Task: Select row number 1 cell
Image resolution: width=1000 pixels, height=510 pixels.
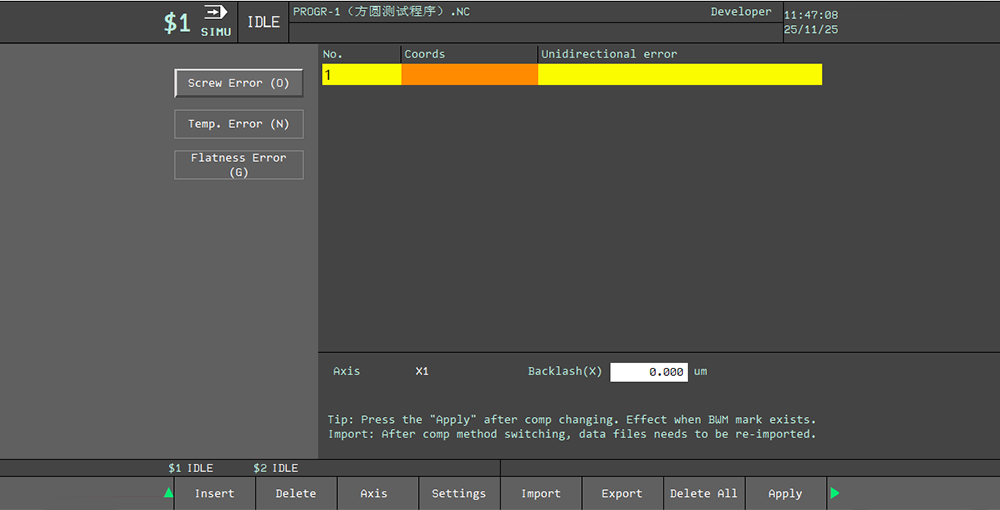Action: [361, 75]
